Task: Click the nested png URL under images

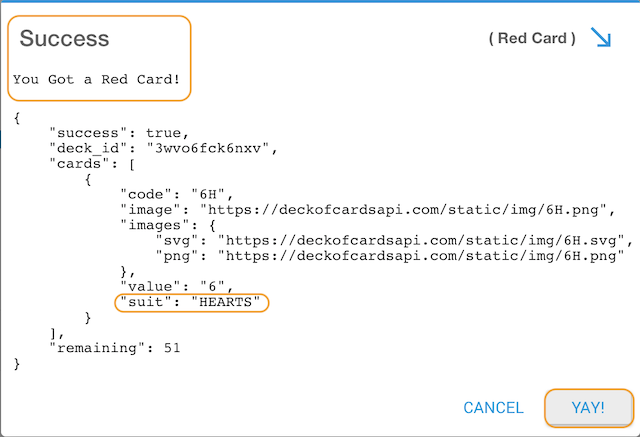Action: (390, 256)
